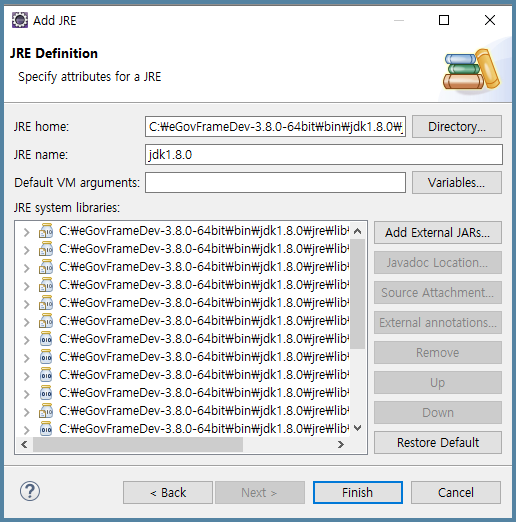Click the library list scroll down arrow

[358, 428]
